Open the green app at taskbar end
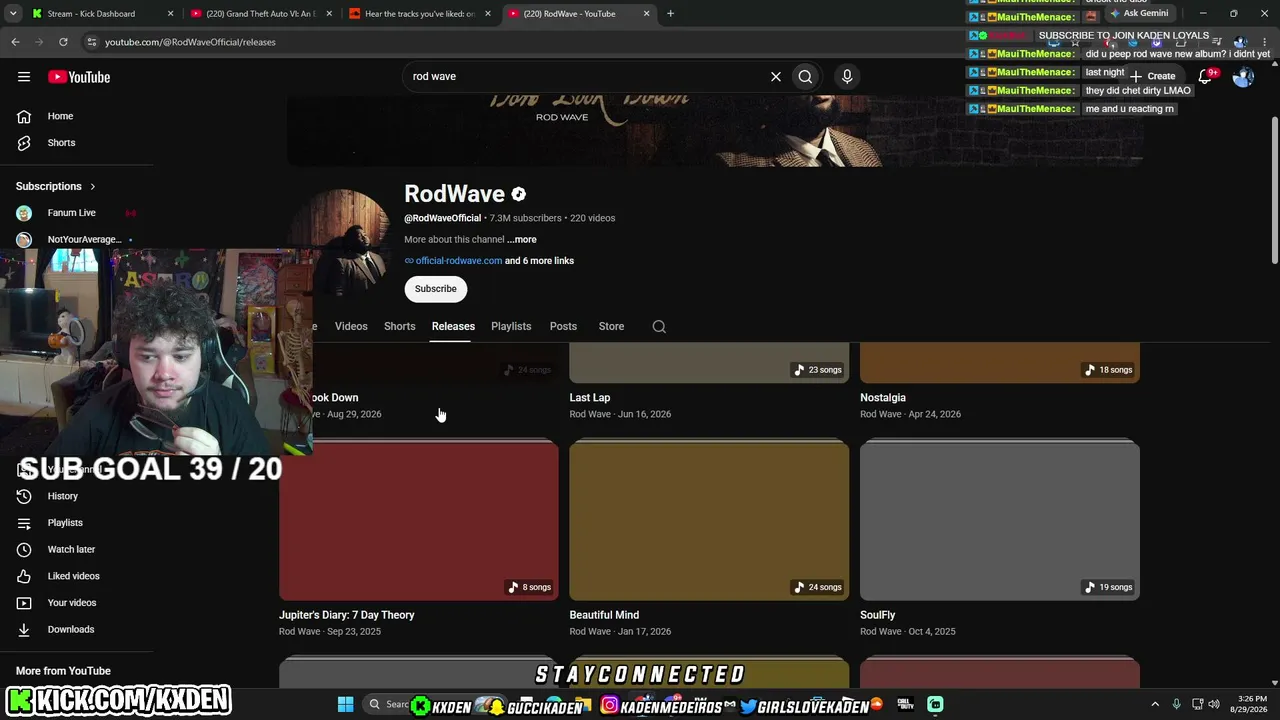This screenshot has width=1280, height=720. coord(935,705)
